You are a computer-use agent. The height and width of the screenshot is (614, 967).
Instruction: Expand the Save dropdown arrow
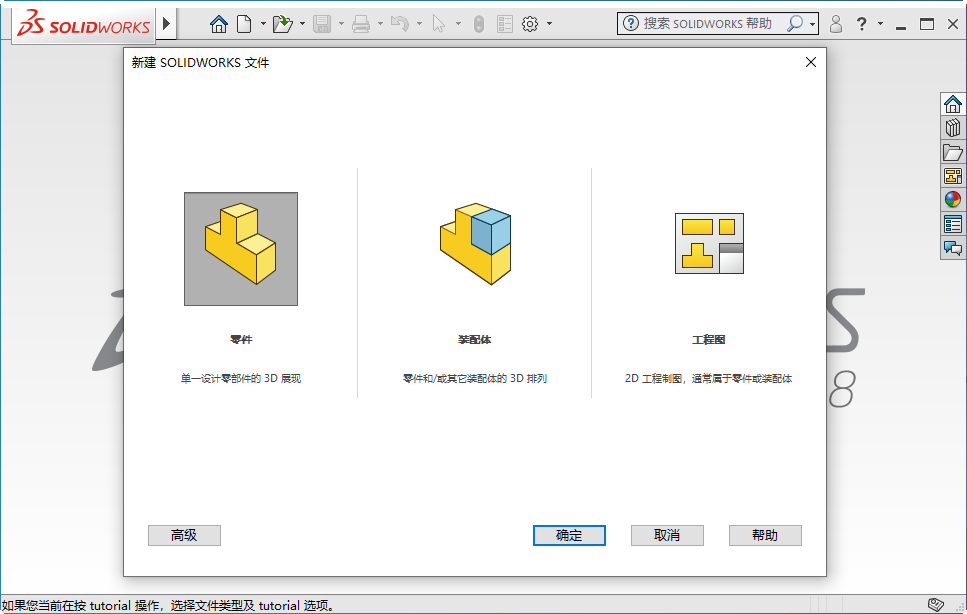coord(341,24)
